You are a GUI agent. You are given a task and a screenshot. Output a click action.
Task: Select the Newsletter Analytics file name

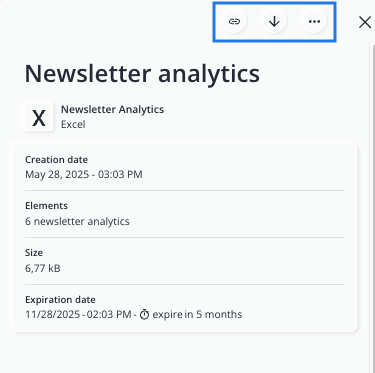point(112,109)
